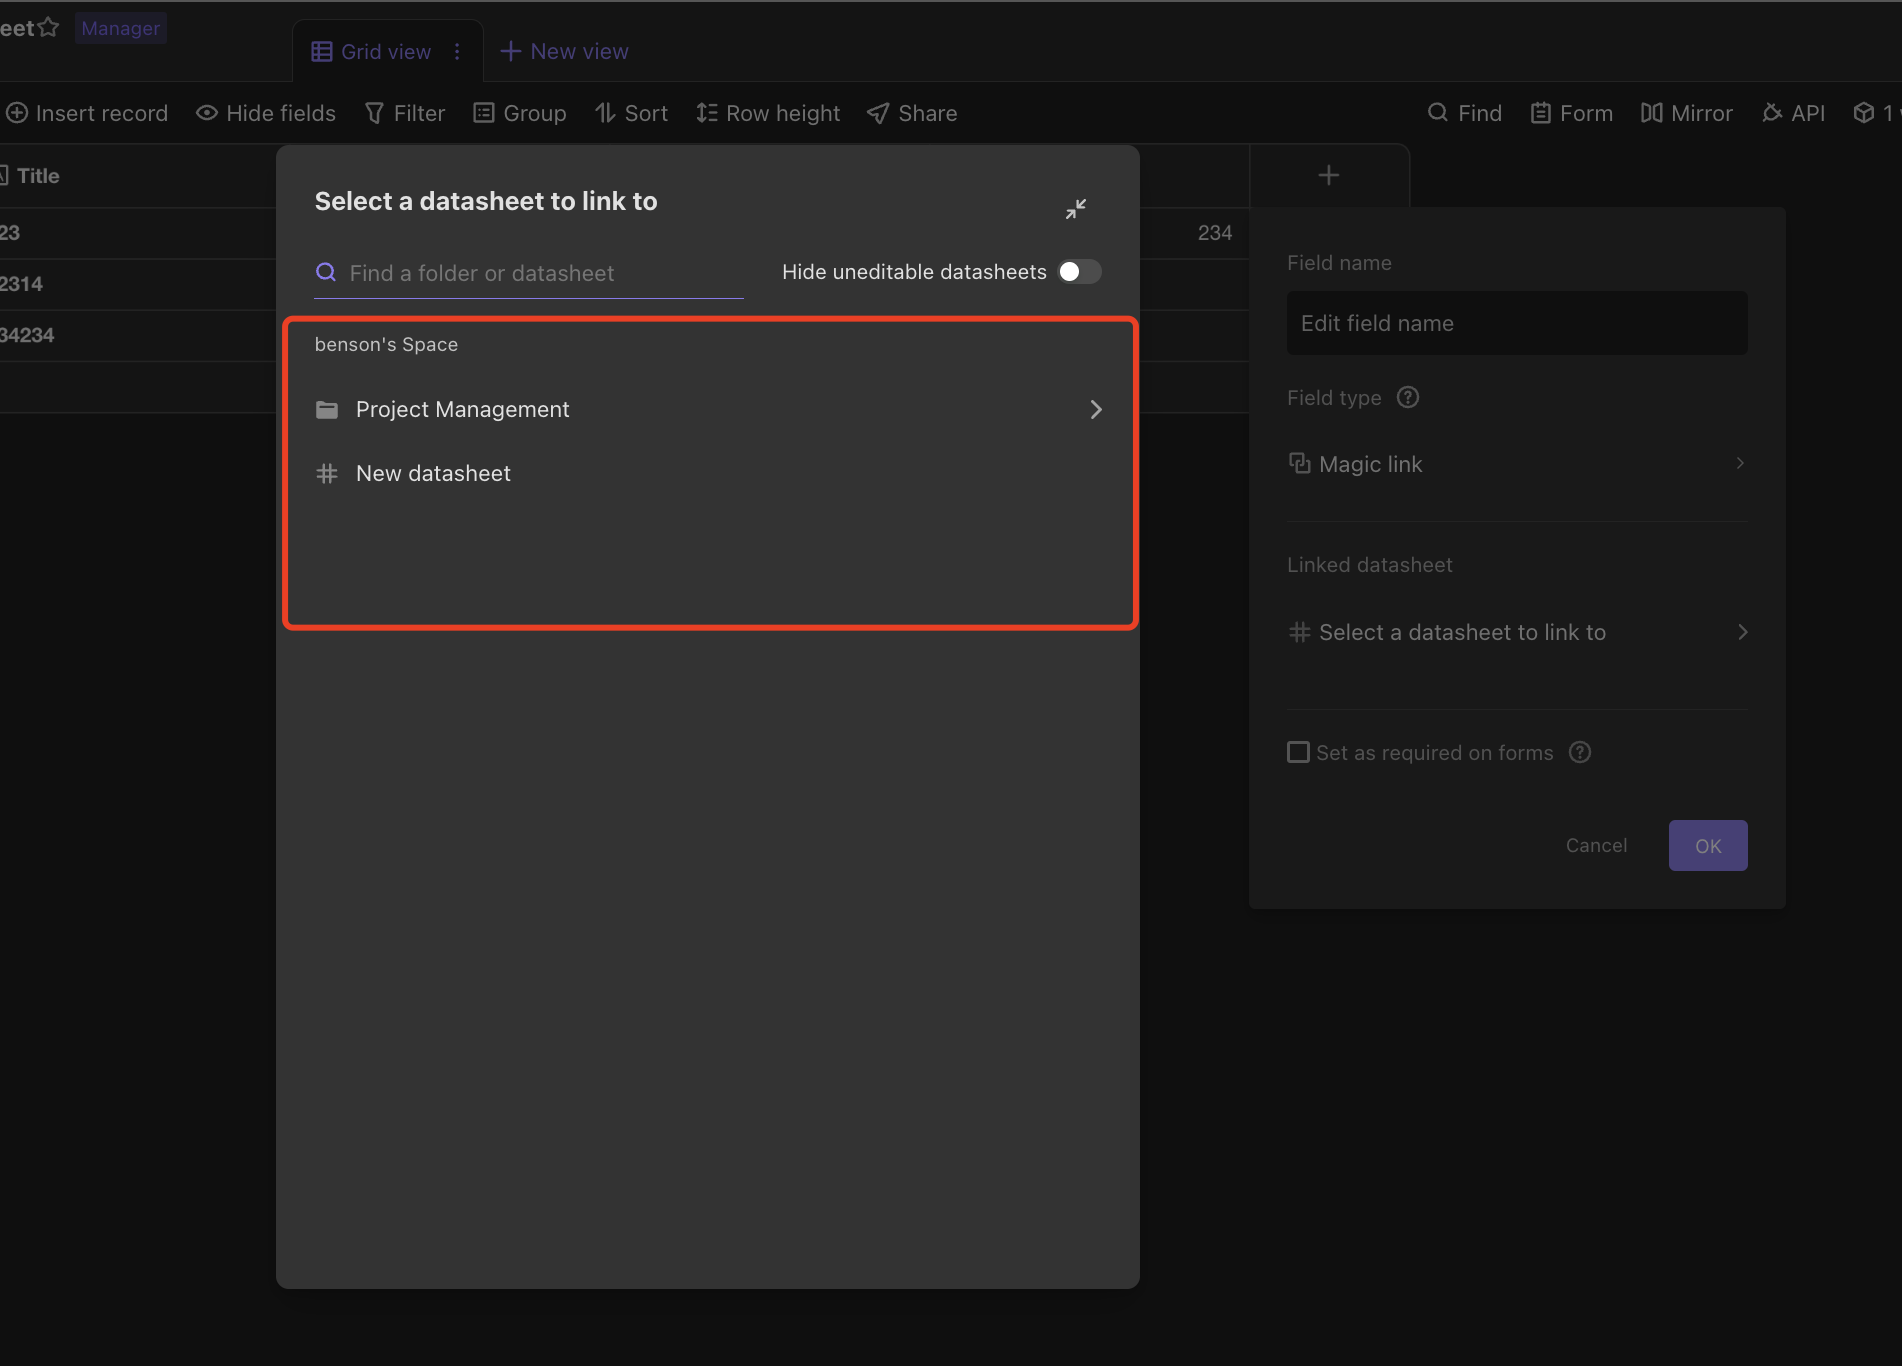Click the Find magnifier icon
Screen dimensions: 1902x1366
coord(1438,113)
